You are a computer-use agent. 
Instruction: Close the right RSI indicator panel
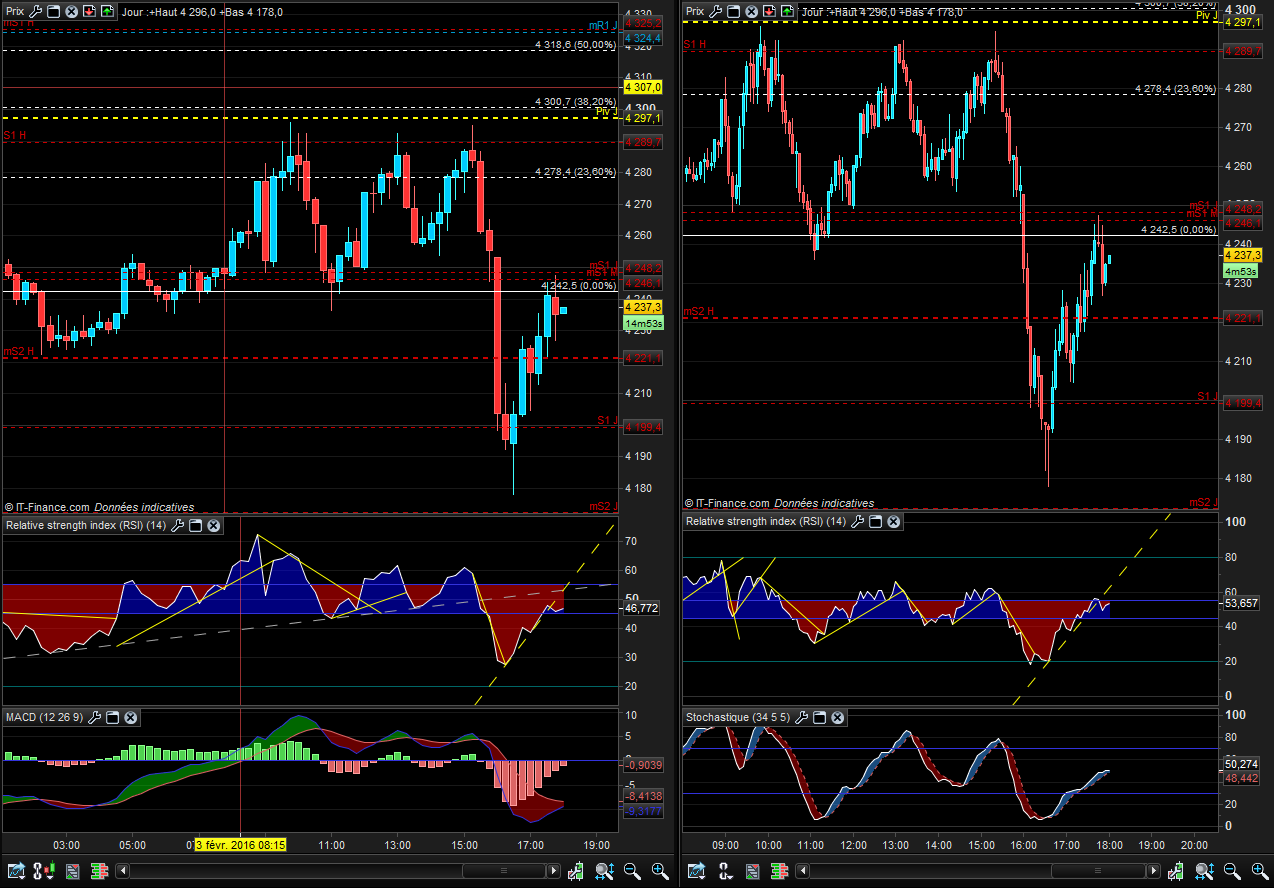tap(894, 521)
